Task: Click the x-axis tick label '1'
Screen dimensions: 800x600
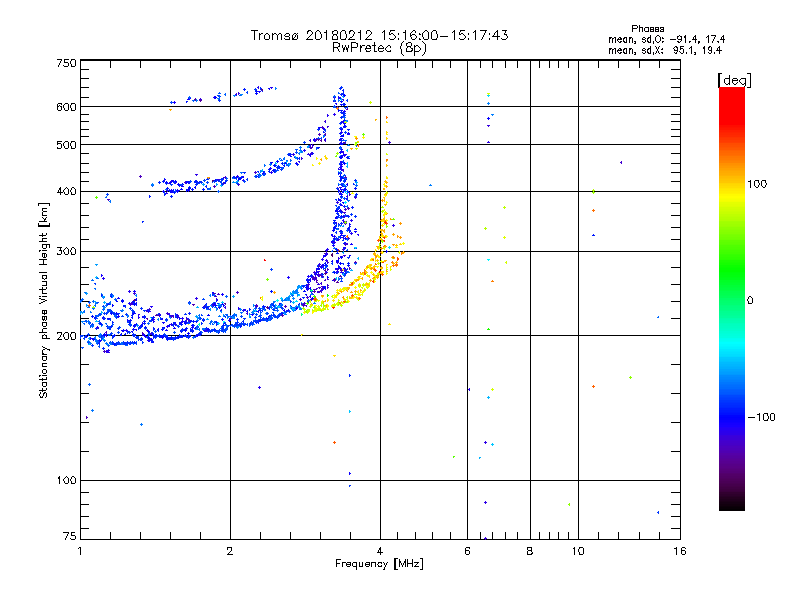Action: coord(80,551)
